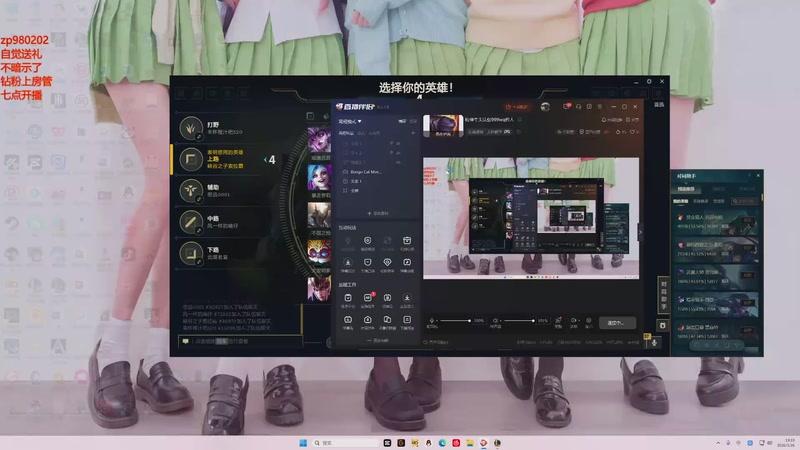Pick the blue-haired Jinx champion portrait
Screen dimensions: 800x450
[x=319, y=178]
